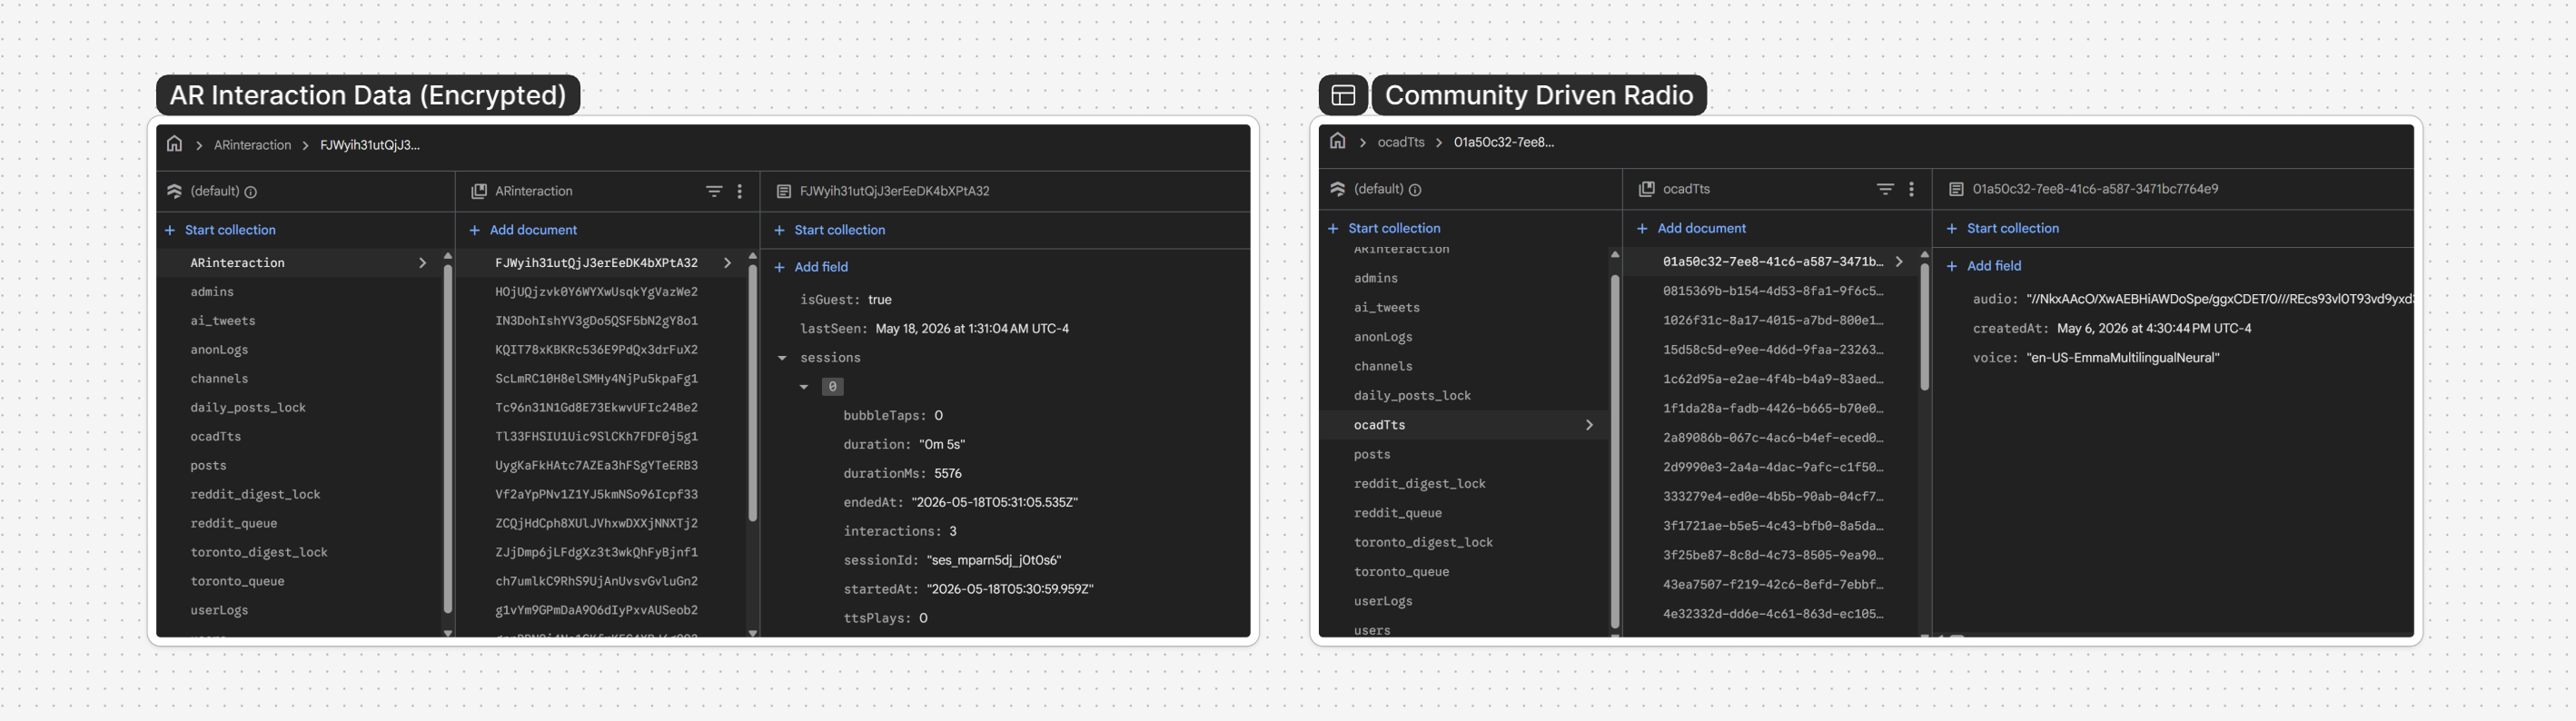This screenshot has width=2576, height=721.
Task: Click Start collection under (default) in the Community Driven Radio panel
Action: tap(1384, 228)
